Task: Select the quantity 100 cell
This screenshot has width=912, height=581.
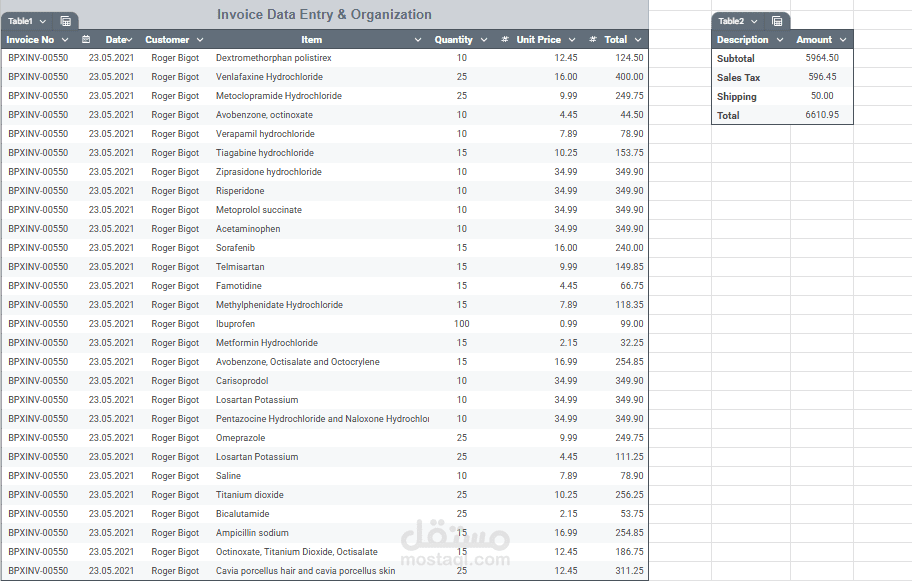Action: coord(462,324)
